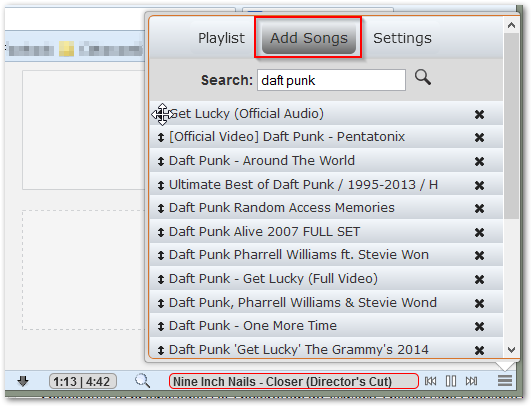Viewport: 532px width, 407px height.
Task: Click the down arrow icon in player bar
Action: pos(23,381)
